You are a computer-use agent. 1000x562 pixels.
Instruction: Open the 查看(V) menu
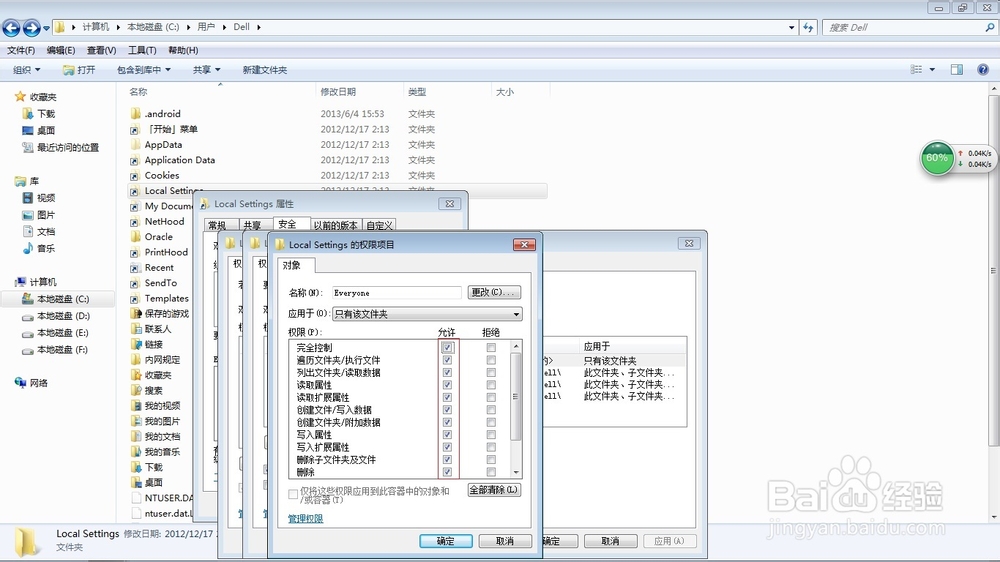tap(101, 50)
